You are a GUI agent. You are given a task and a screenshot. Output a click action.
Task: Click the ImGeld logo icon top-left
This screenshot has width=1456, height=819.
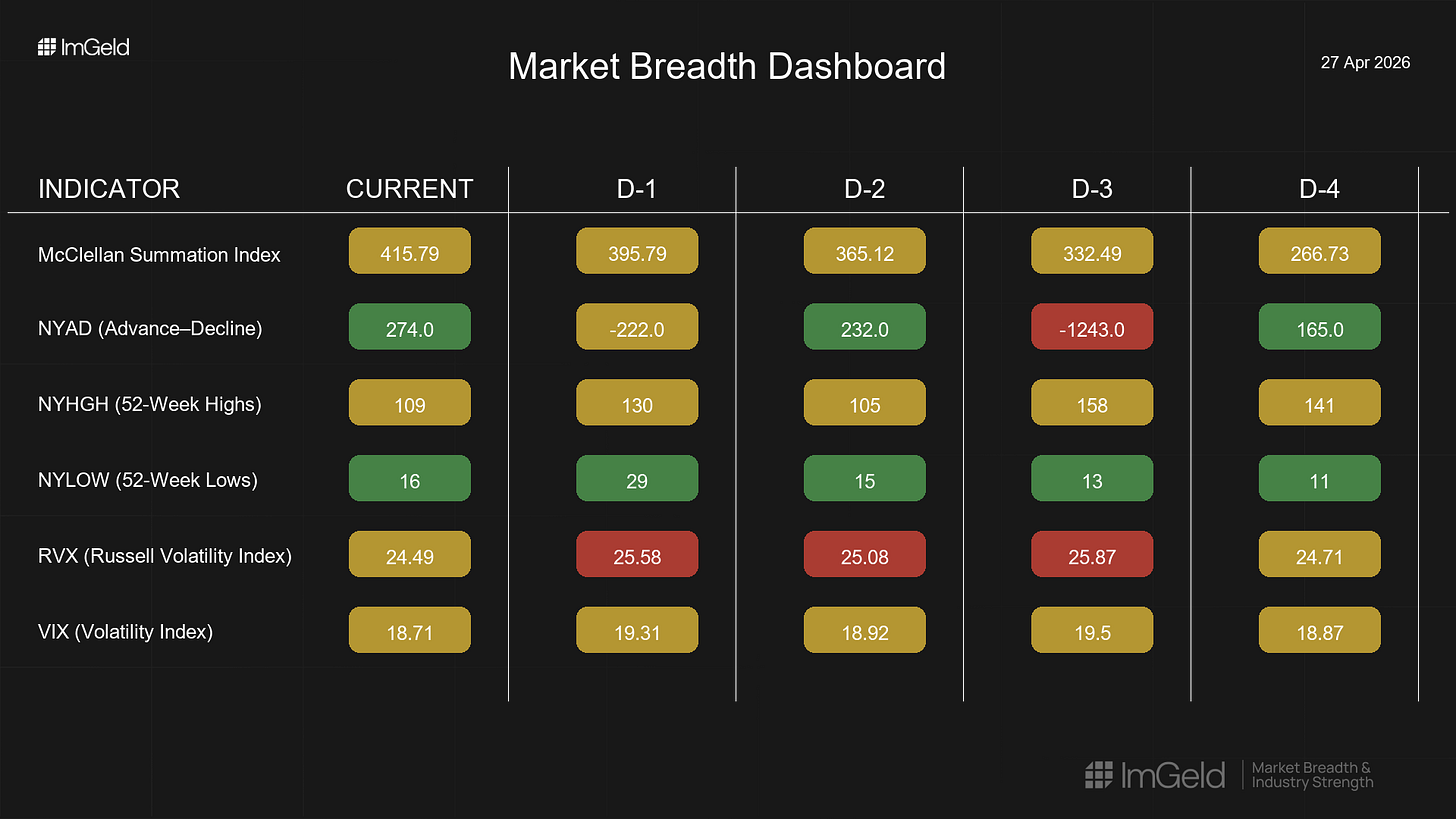pos(46,47)
